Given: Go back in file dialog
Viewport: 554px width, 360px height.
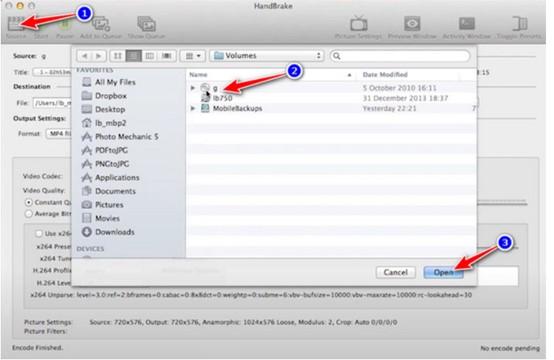Looking at the screenshot, I should click(x=84, y=56).
